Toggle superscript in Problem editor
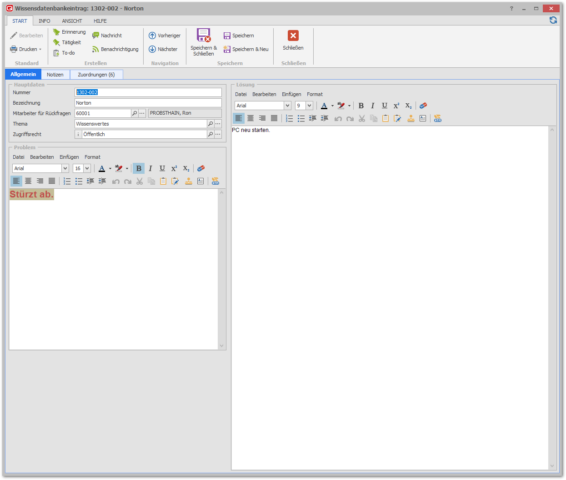566x480 pixels. 174,168
